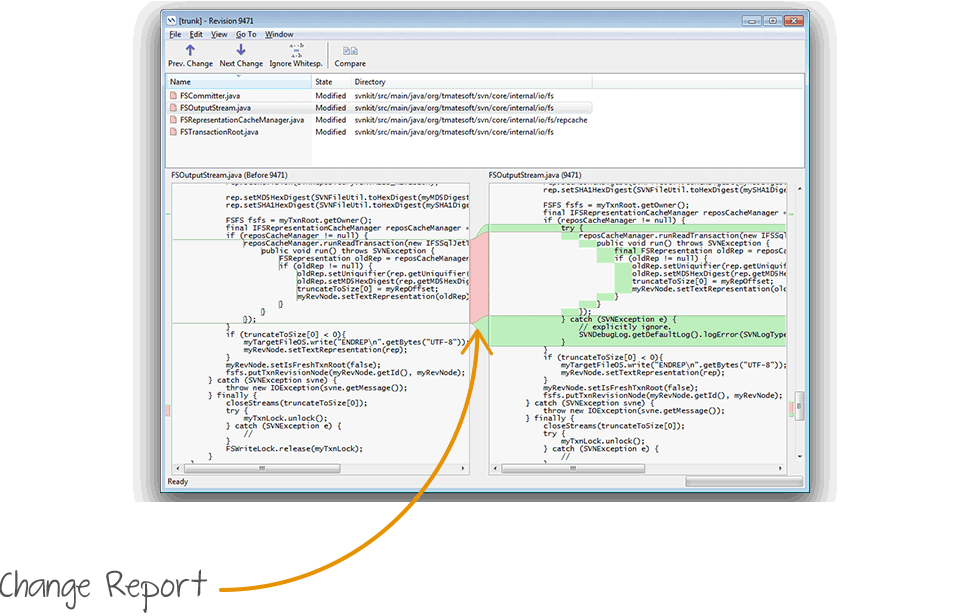960x616 pixels.
Task: Click the red deleted-block connector in diff gutter
Action: [478, 280]
